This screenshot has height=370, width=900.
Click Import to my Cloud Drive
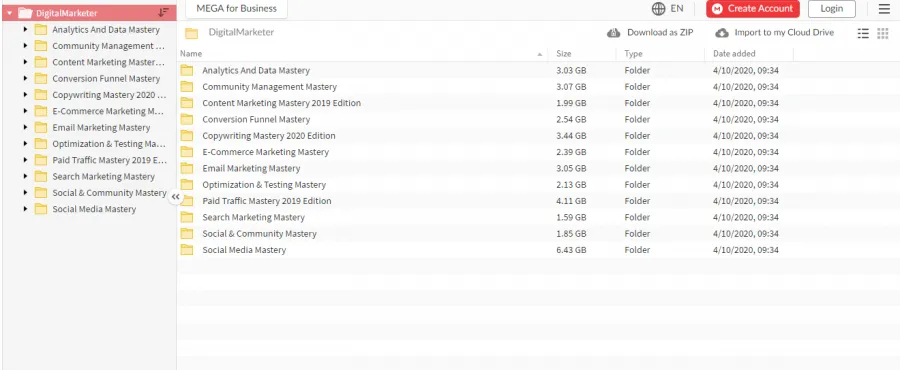click(774, 33)
